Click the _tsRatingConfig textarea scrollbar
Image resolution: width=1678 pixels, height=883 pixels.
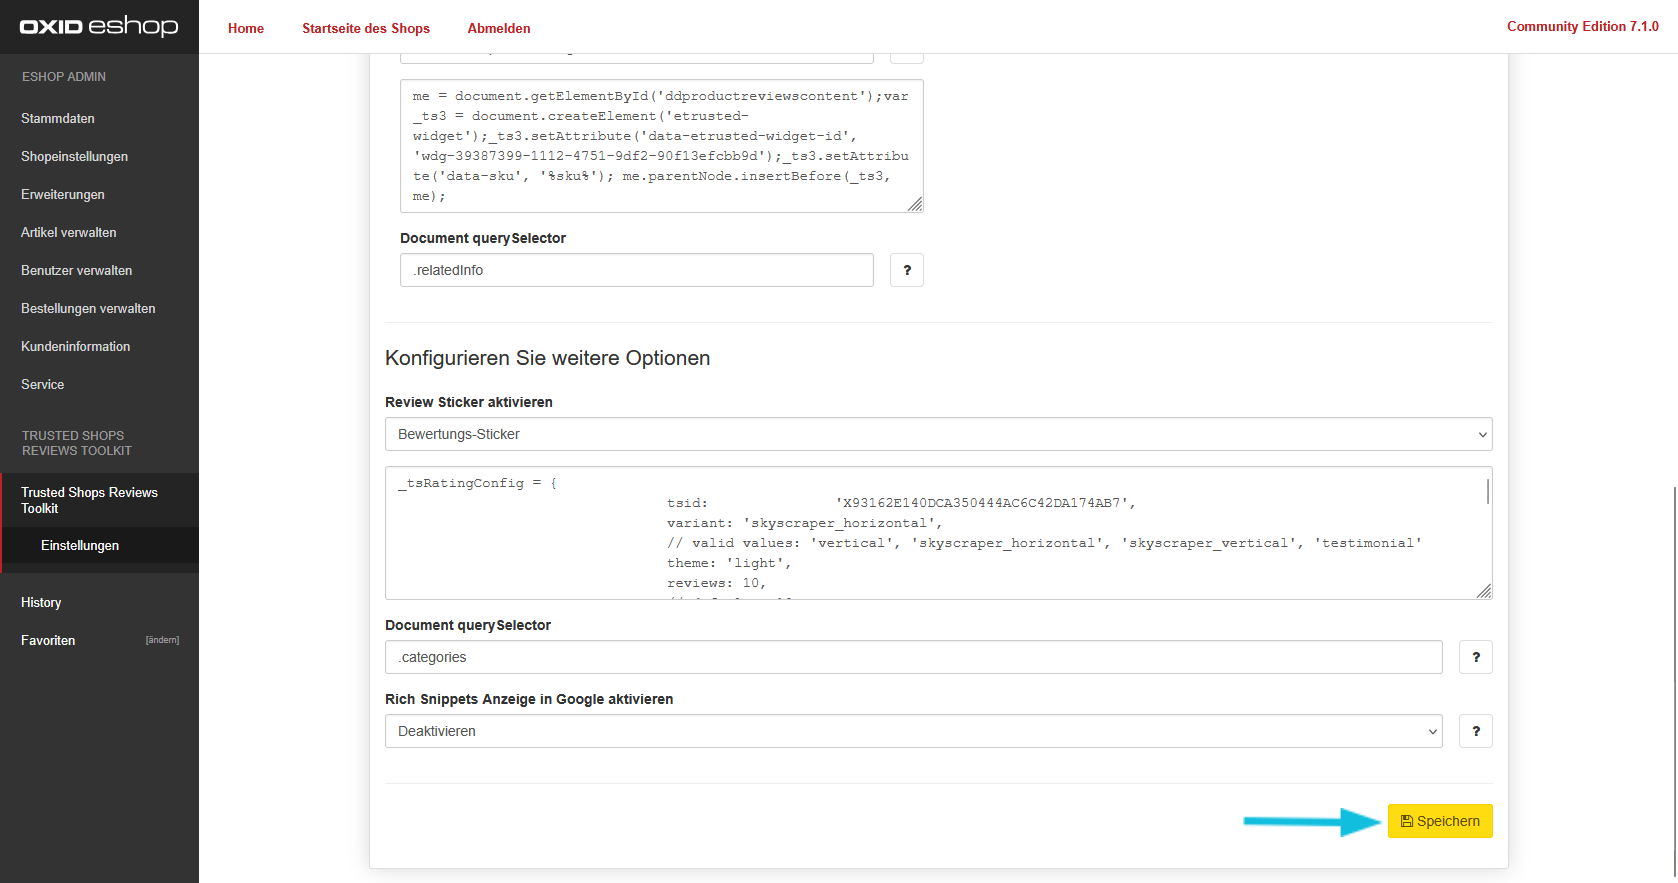(1488, 491)
